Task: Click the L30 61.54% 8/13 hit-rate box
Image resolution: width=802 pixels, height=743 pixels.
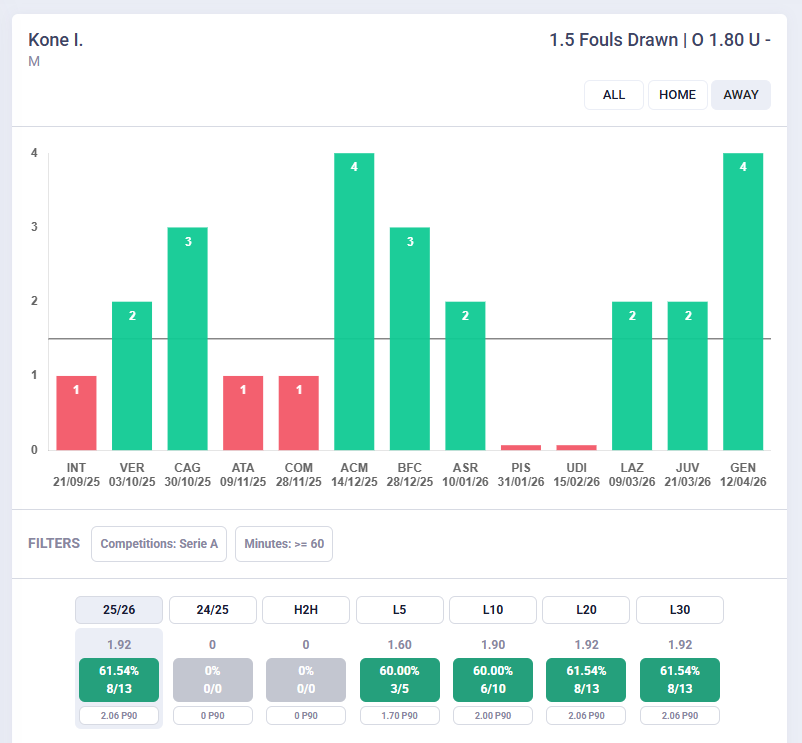Action: 680,680
